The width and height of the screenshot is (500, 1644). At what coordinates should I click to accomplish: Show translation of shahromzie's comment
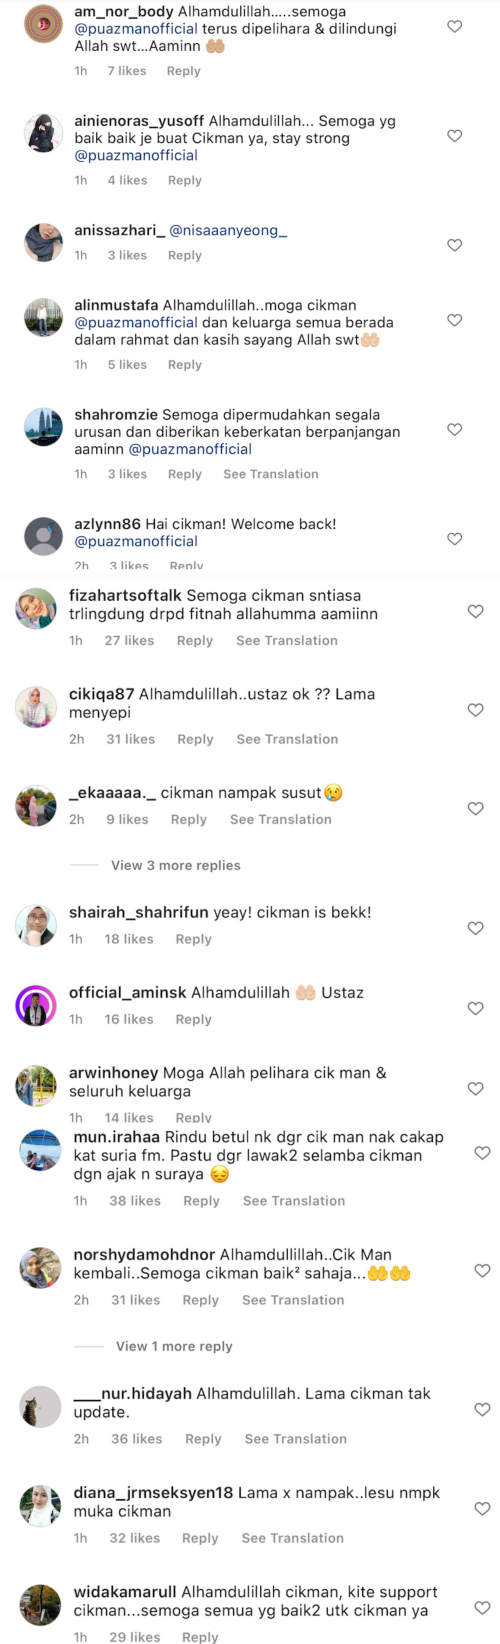click(x=271, y=474)
